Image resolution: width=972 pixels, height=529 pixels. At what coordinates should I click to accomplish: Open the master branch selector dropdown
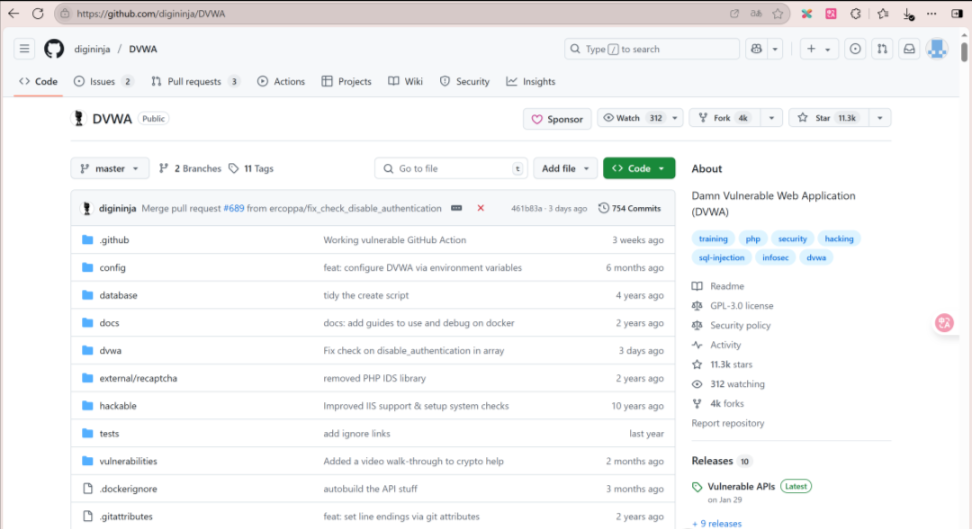pos(110,169)
